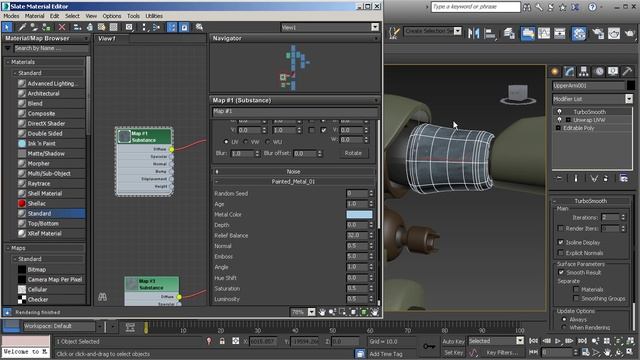Viewport: 640px width, 360px height.
Task: Select the VW radio button
Action: click(245, 142)
